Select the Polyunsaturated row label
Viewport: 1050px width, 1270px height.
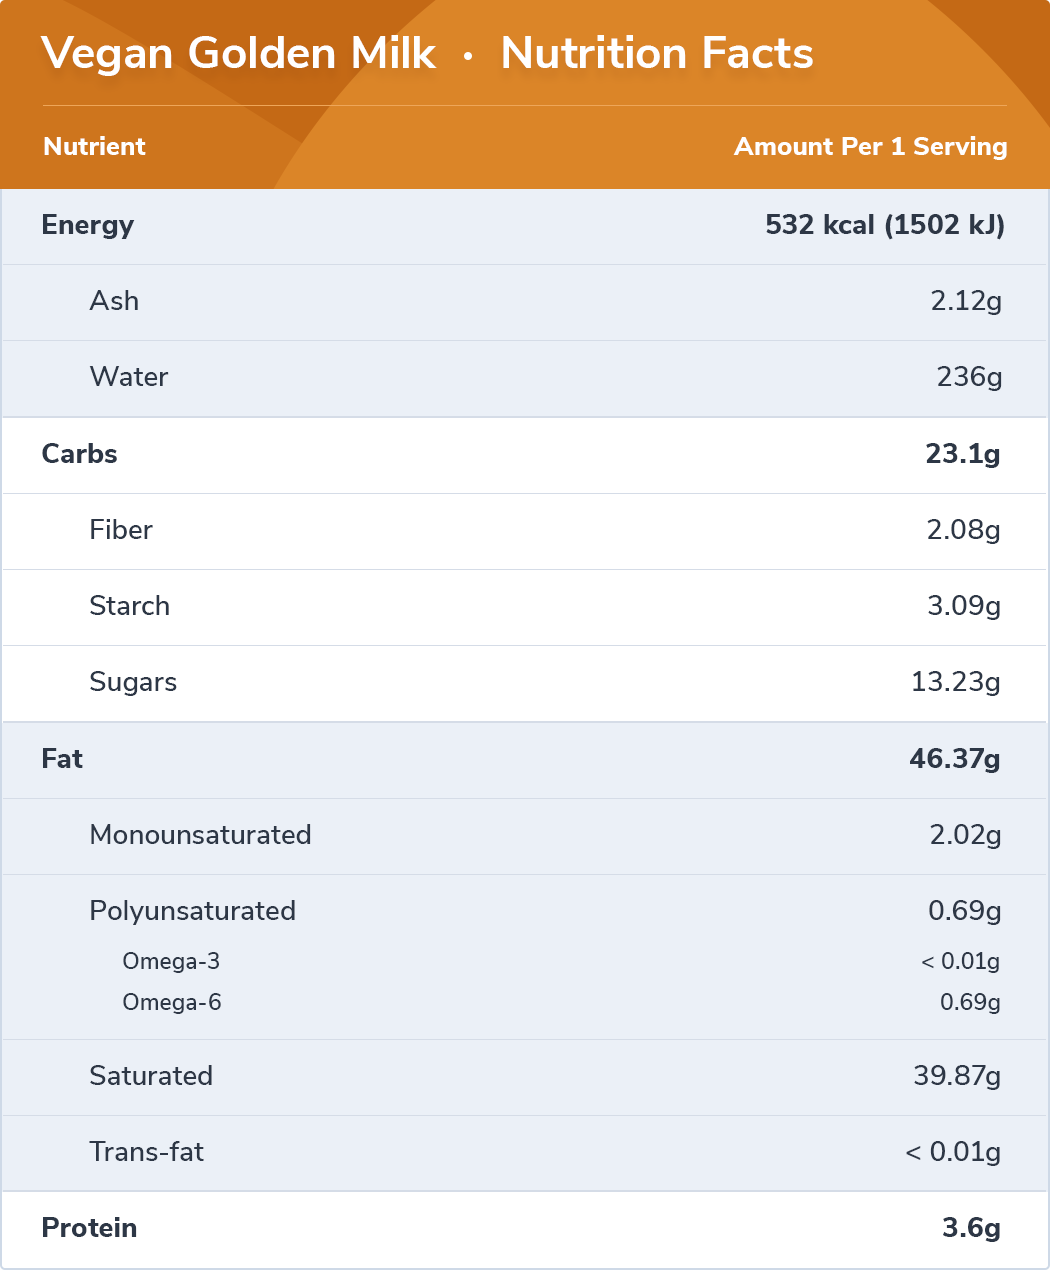click(x=192, y=911)
